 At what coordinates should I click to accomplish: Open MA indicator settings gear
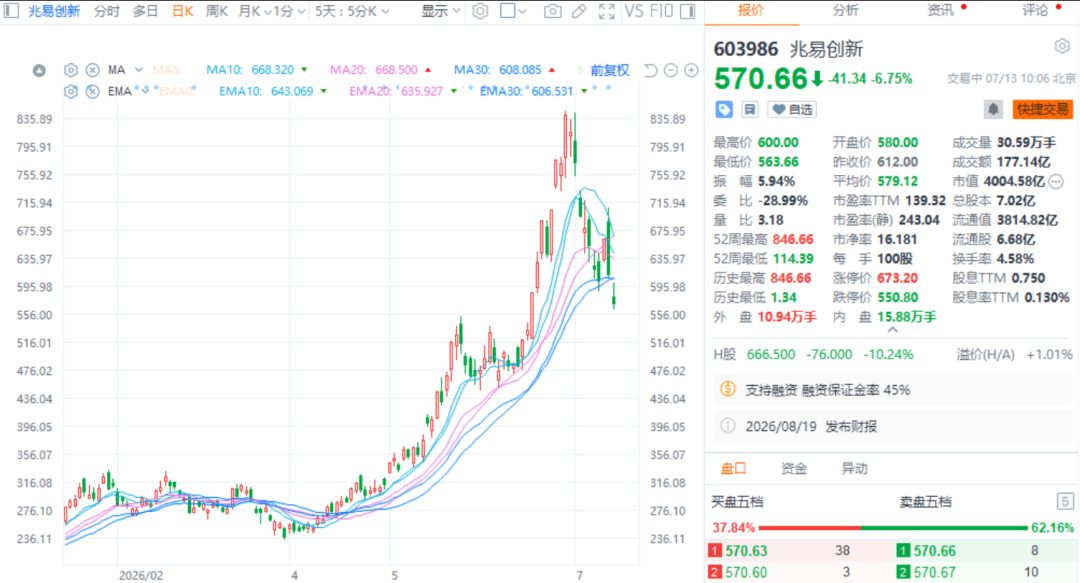click(x=71, y=70)
